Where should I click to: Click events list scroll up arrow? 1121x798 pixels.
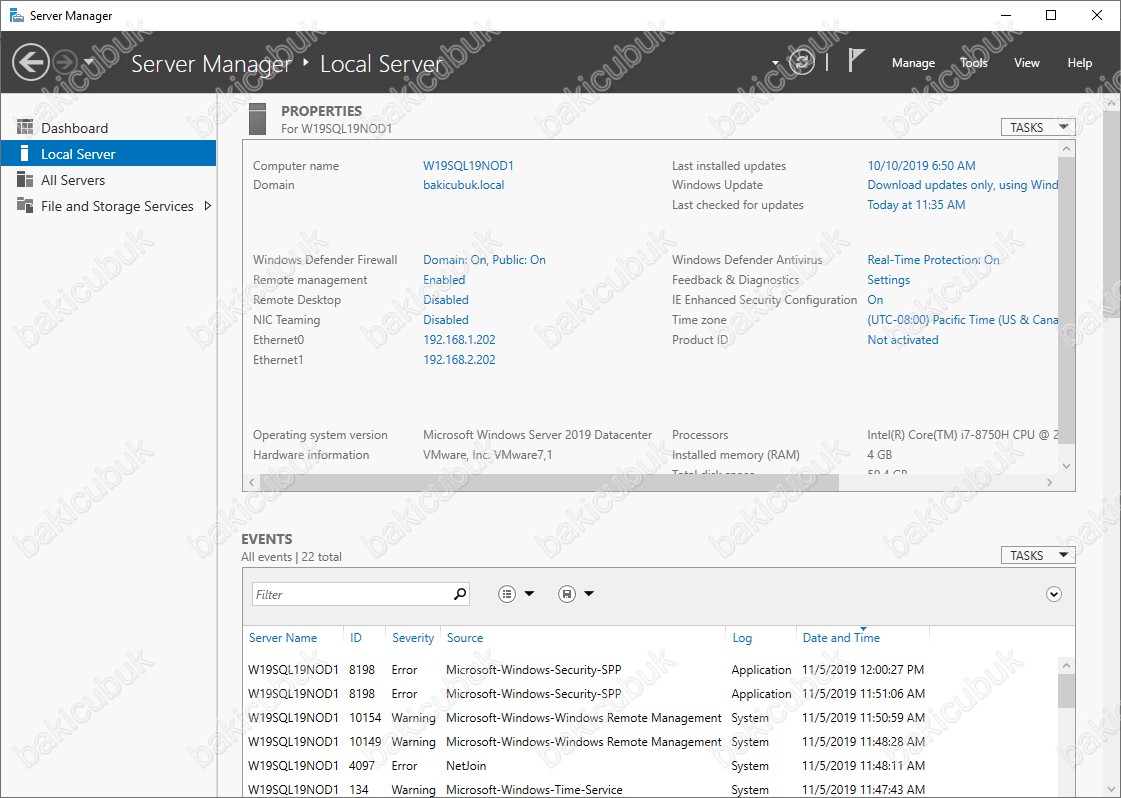(x=1066, y=666)
